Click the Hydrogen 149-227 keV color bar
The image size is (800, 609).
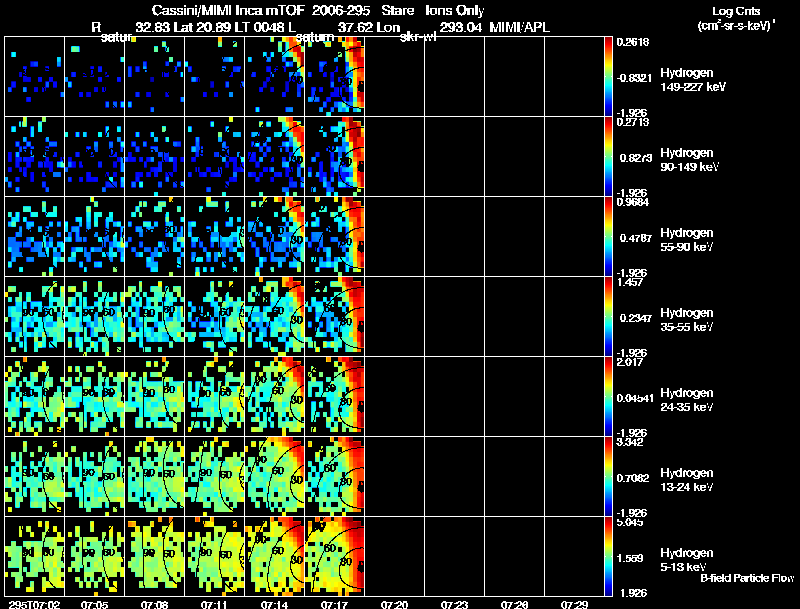click(x=610, y=76)
